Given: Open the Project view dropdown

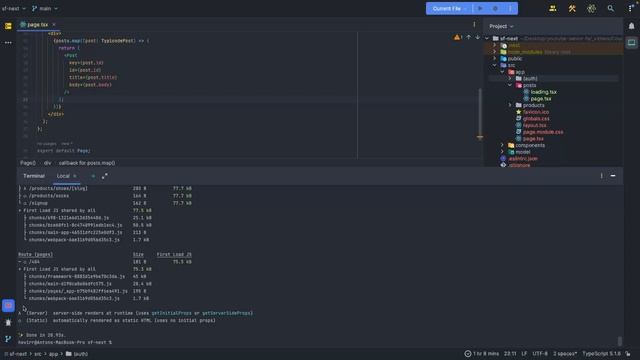Looking at the screenshot, I should coord(502,26).
